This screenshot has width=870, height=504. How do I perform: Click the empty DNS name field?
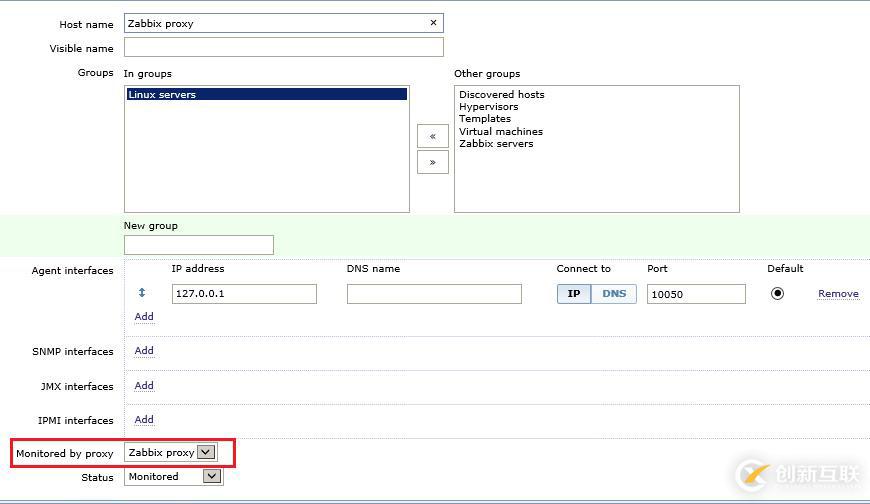[x=434, y=294]
